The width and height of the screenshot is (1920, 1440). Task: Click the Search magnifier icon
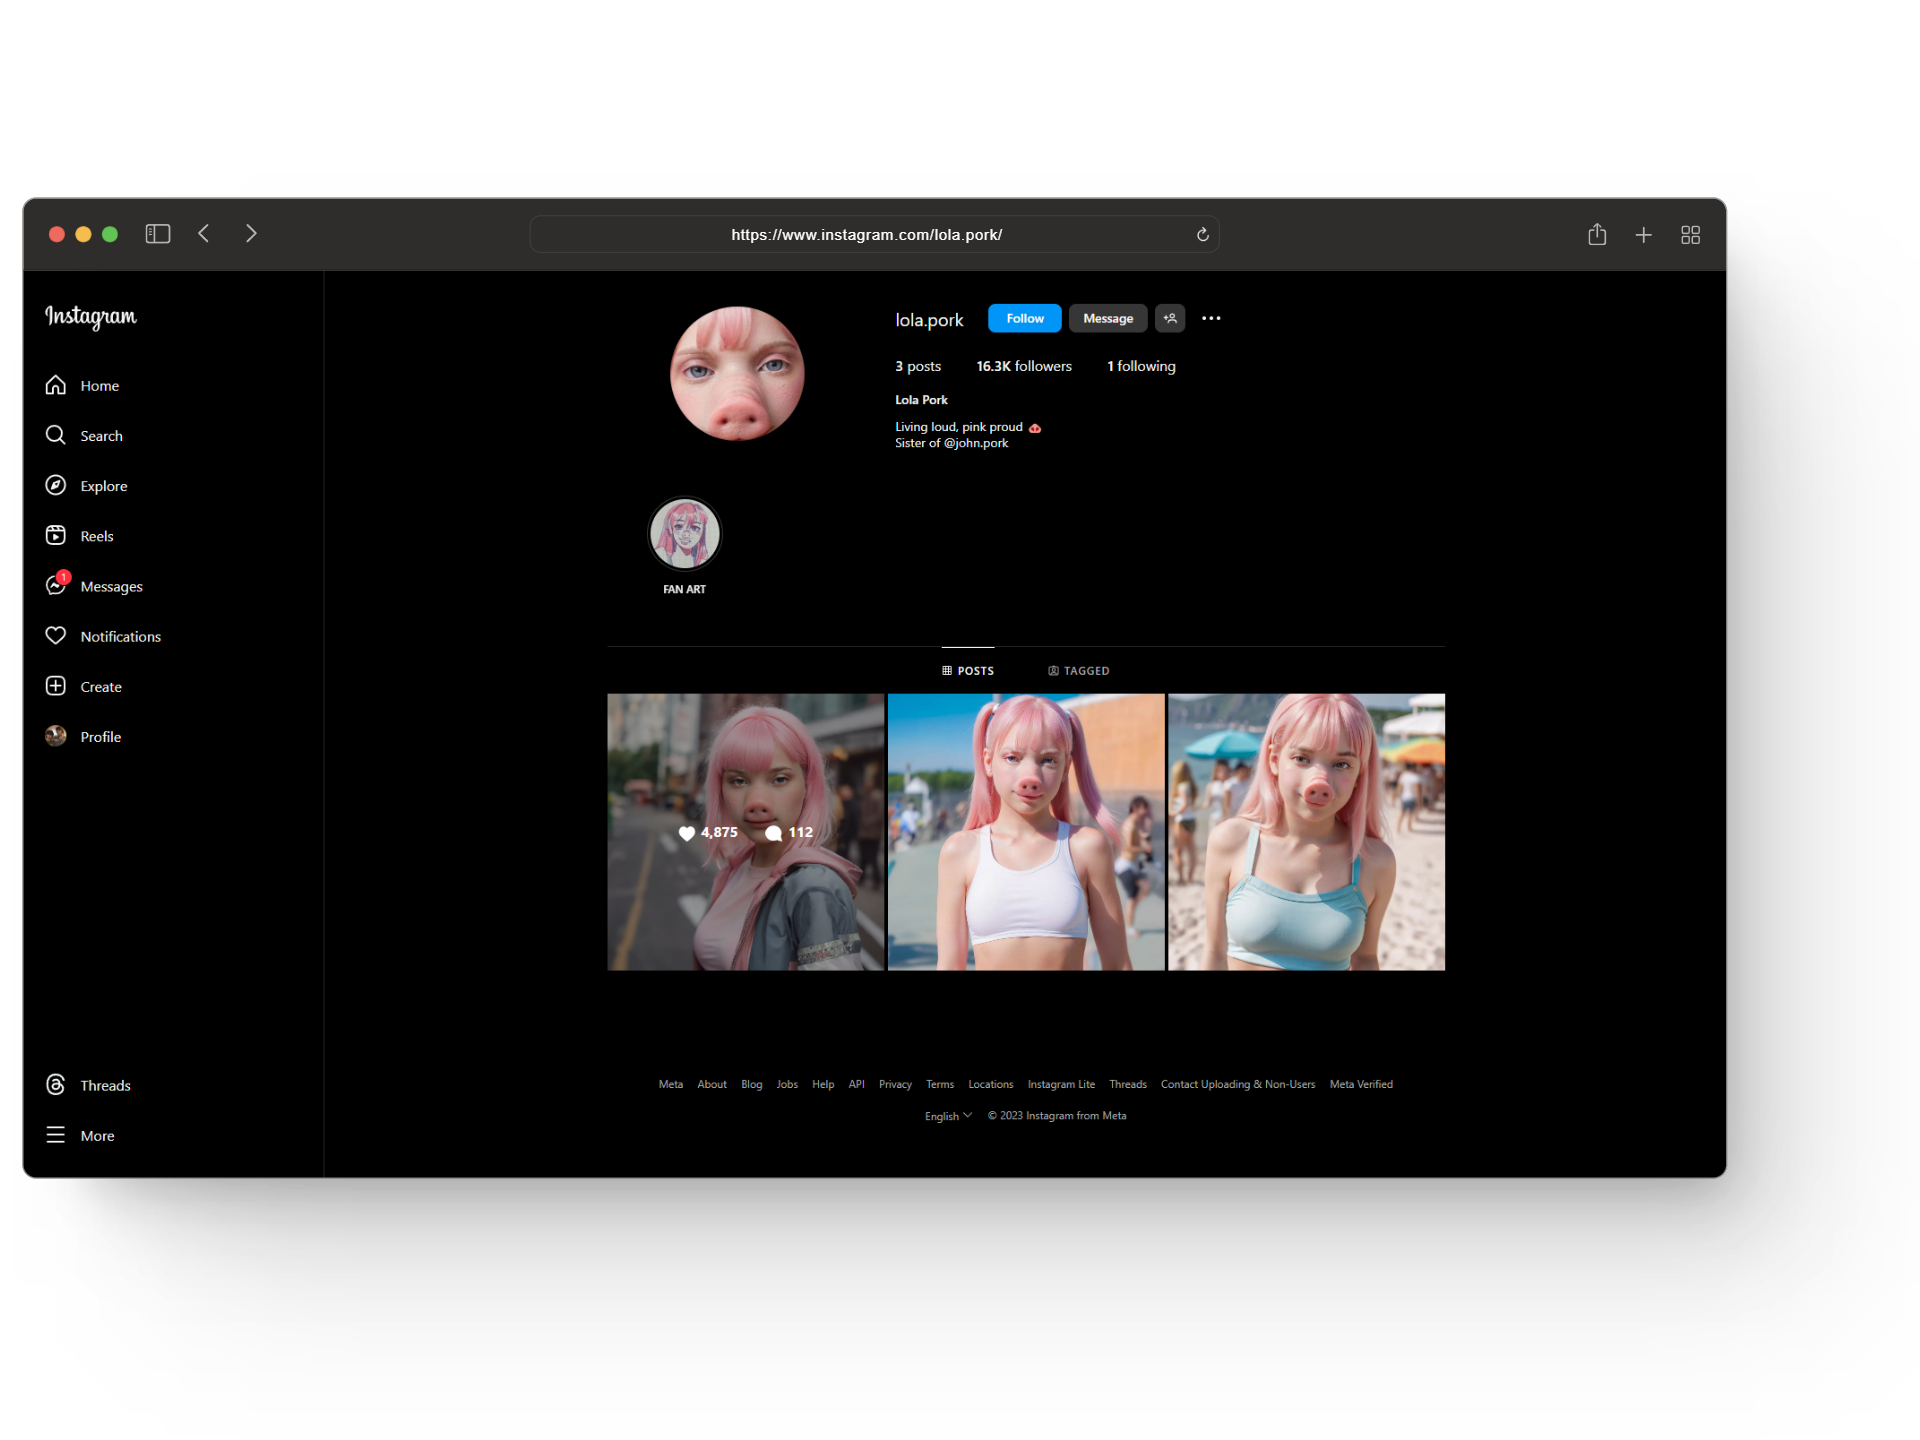56,435
